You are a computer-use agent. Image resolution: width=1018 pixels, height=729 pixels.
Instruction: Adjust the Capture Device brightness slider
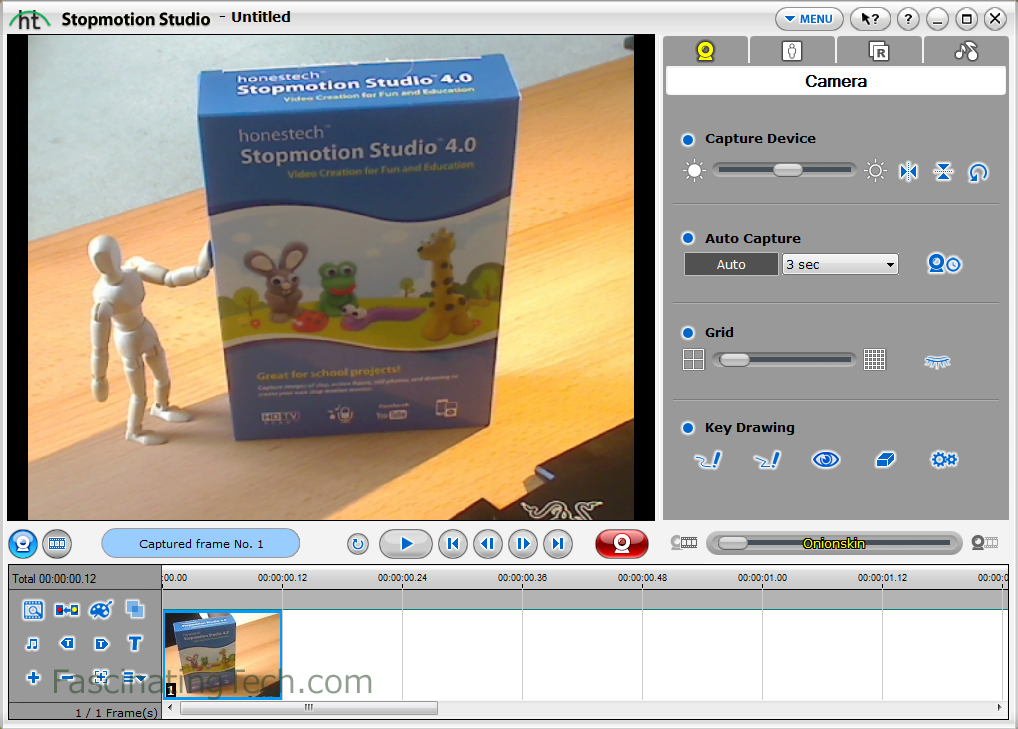[x=785, y=170]
